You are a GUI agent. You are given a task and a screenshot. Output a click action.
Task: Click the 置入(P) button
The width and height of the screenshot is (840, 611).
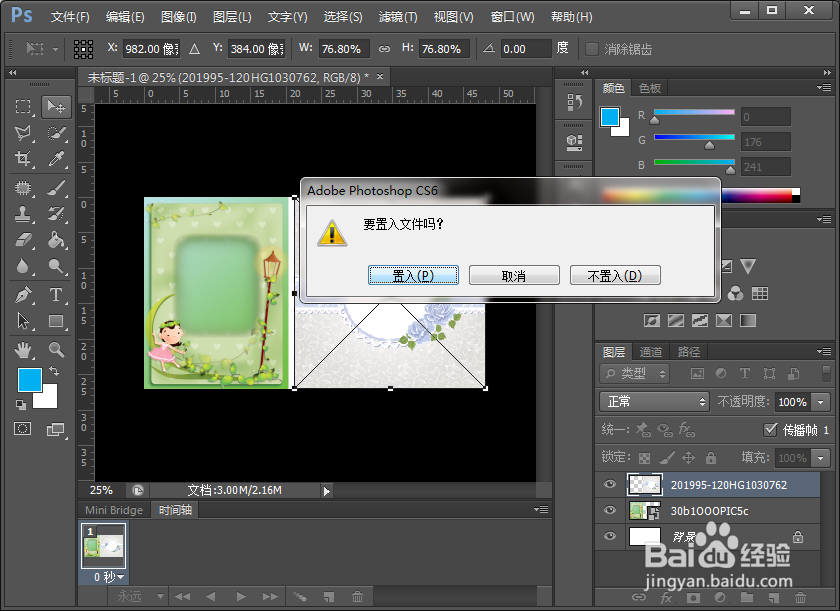click(x=413, y=275)
